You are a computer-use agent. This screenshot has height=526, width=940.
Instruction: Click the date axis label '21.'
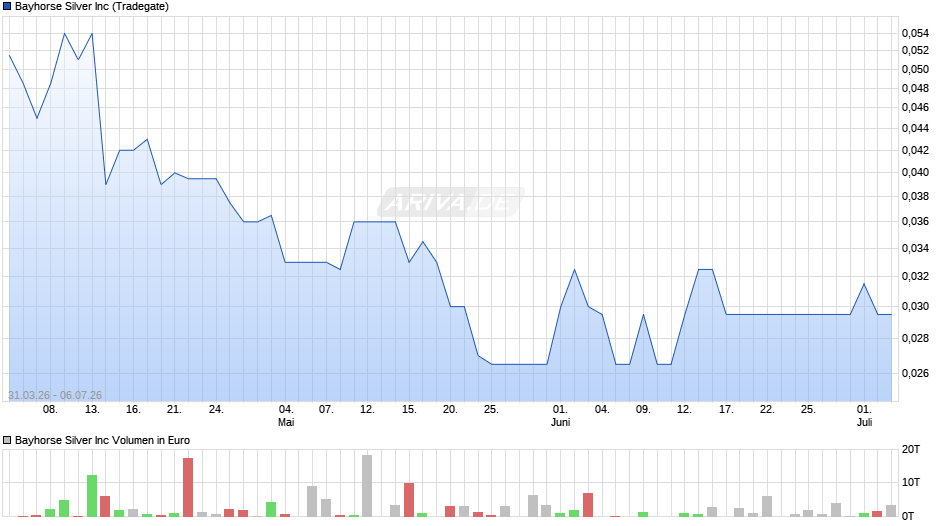point(174,410)
